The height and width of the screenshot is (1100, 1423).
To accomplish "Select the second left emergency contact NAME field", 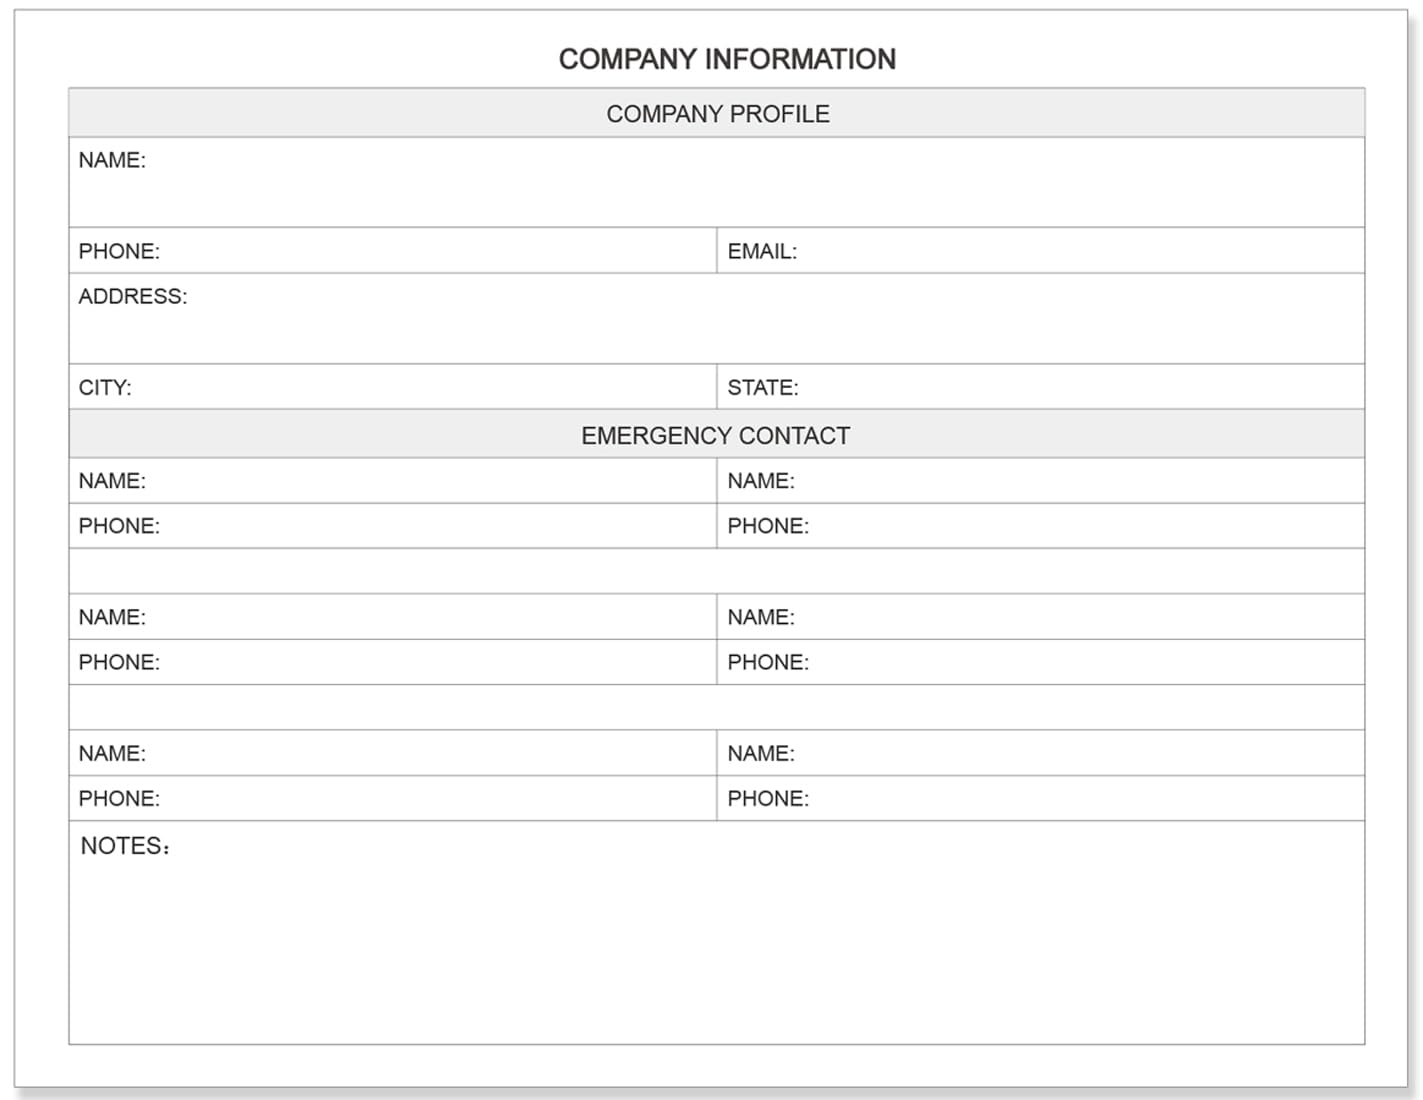I will point(392,617).
